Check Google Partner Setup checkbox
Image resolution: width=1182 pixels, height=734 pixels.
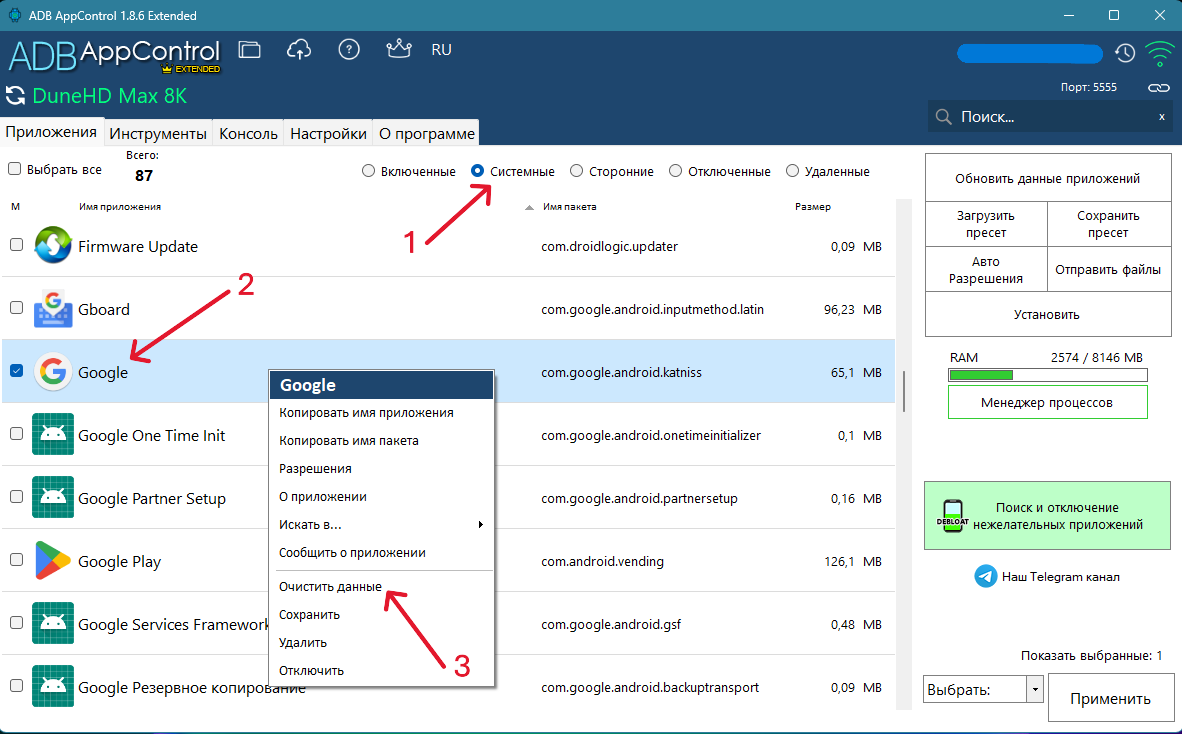click(16, 497)
